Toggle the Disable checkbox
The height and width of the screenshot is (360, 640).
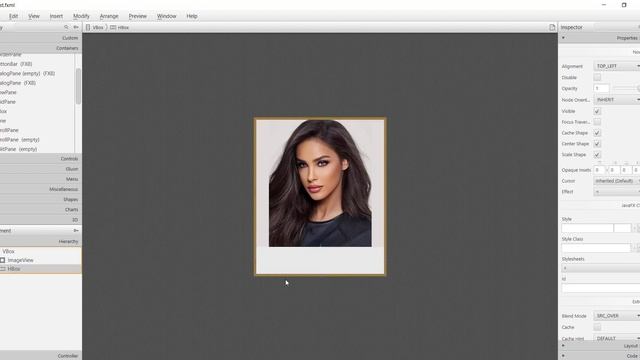tap(597, 77)
